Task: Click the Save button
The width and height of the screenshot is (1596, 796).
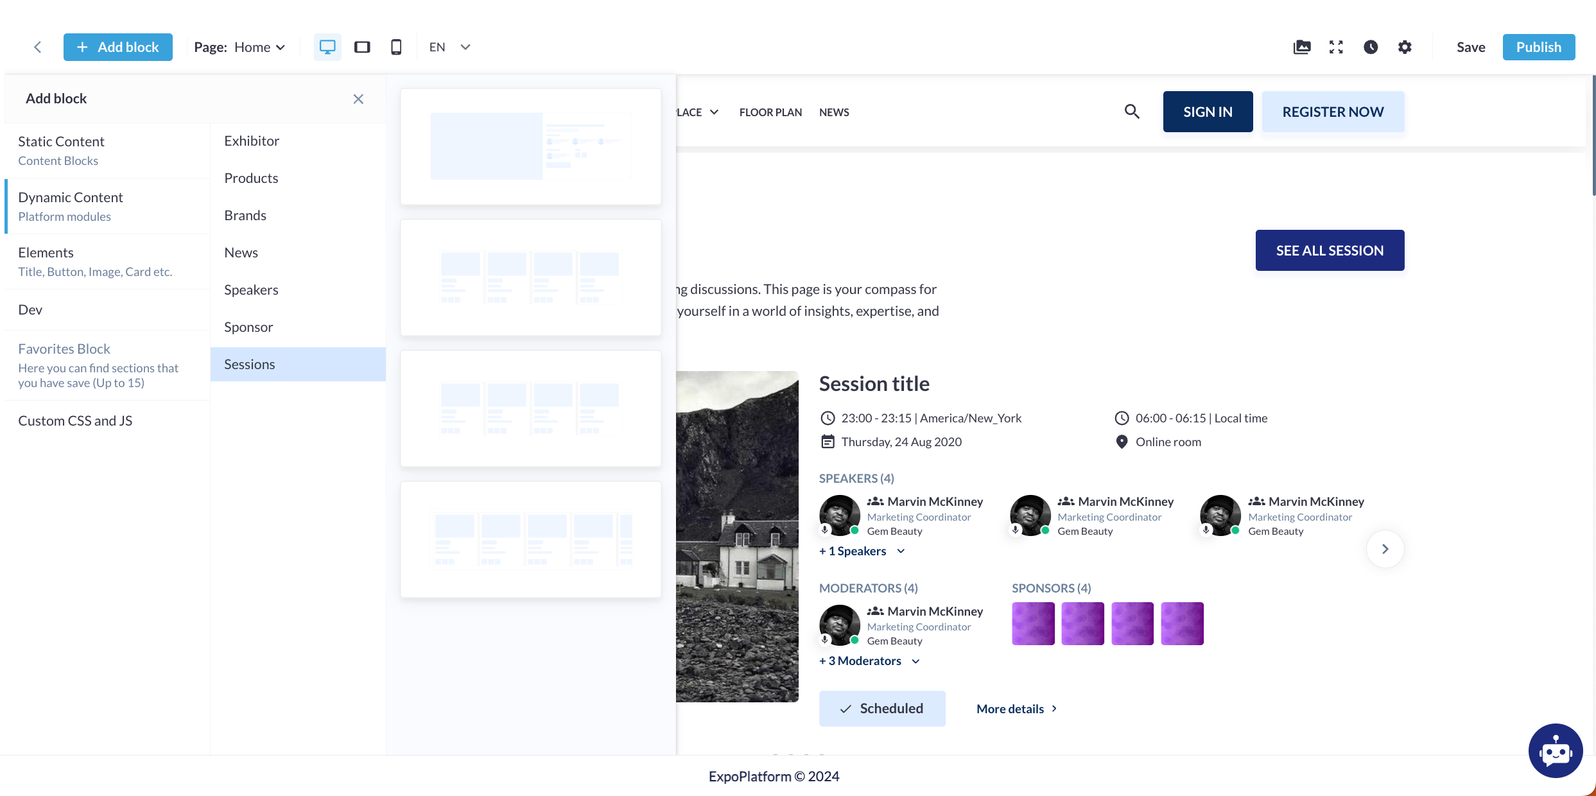Action: click(x=1471, y=47)
